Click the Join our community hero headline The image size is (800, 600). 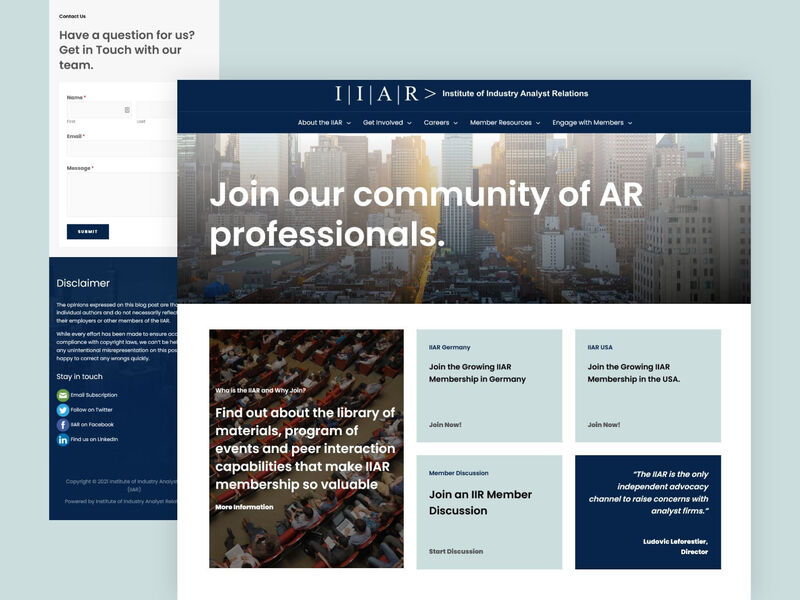coord(426,214)
